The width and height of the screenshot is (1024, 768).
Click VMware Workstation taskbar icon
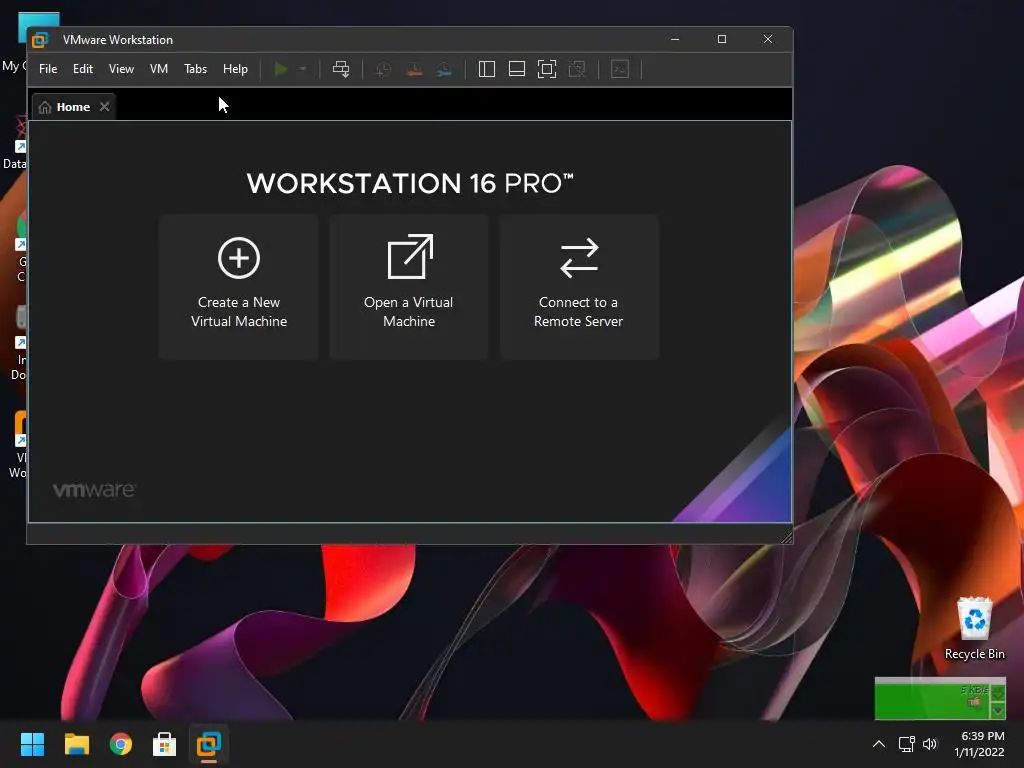(x=209, y=744)
